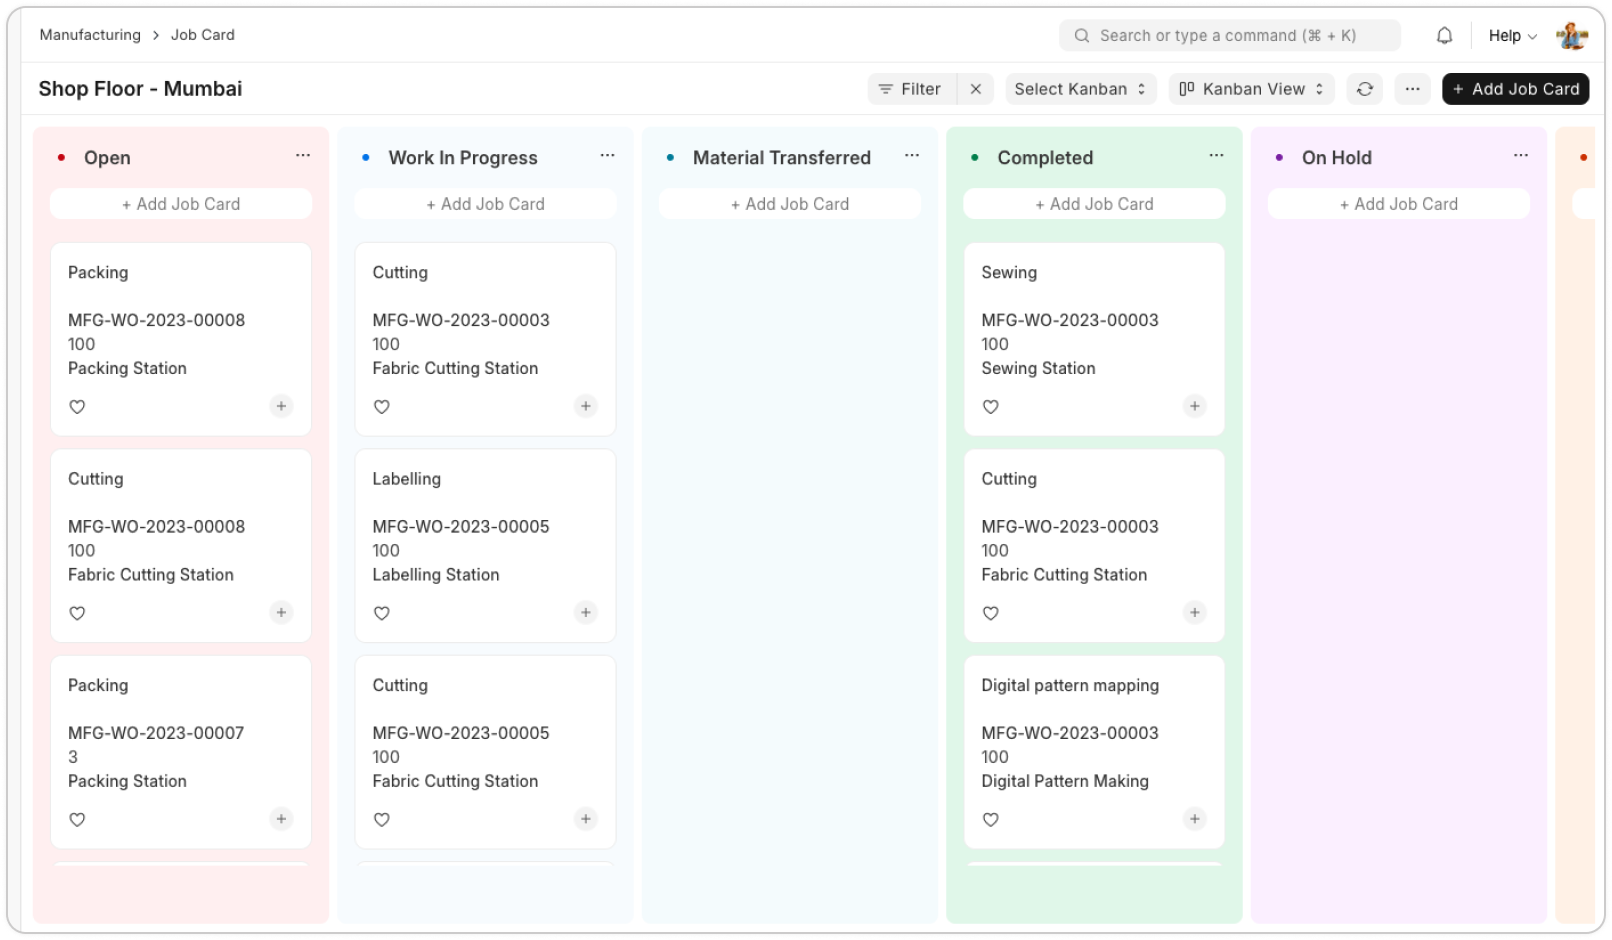Viewport: 1612px width, 940px height.
Task: Open On Hold column options menu
Action: pos(1521,156)
